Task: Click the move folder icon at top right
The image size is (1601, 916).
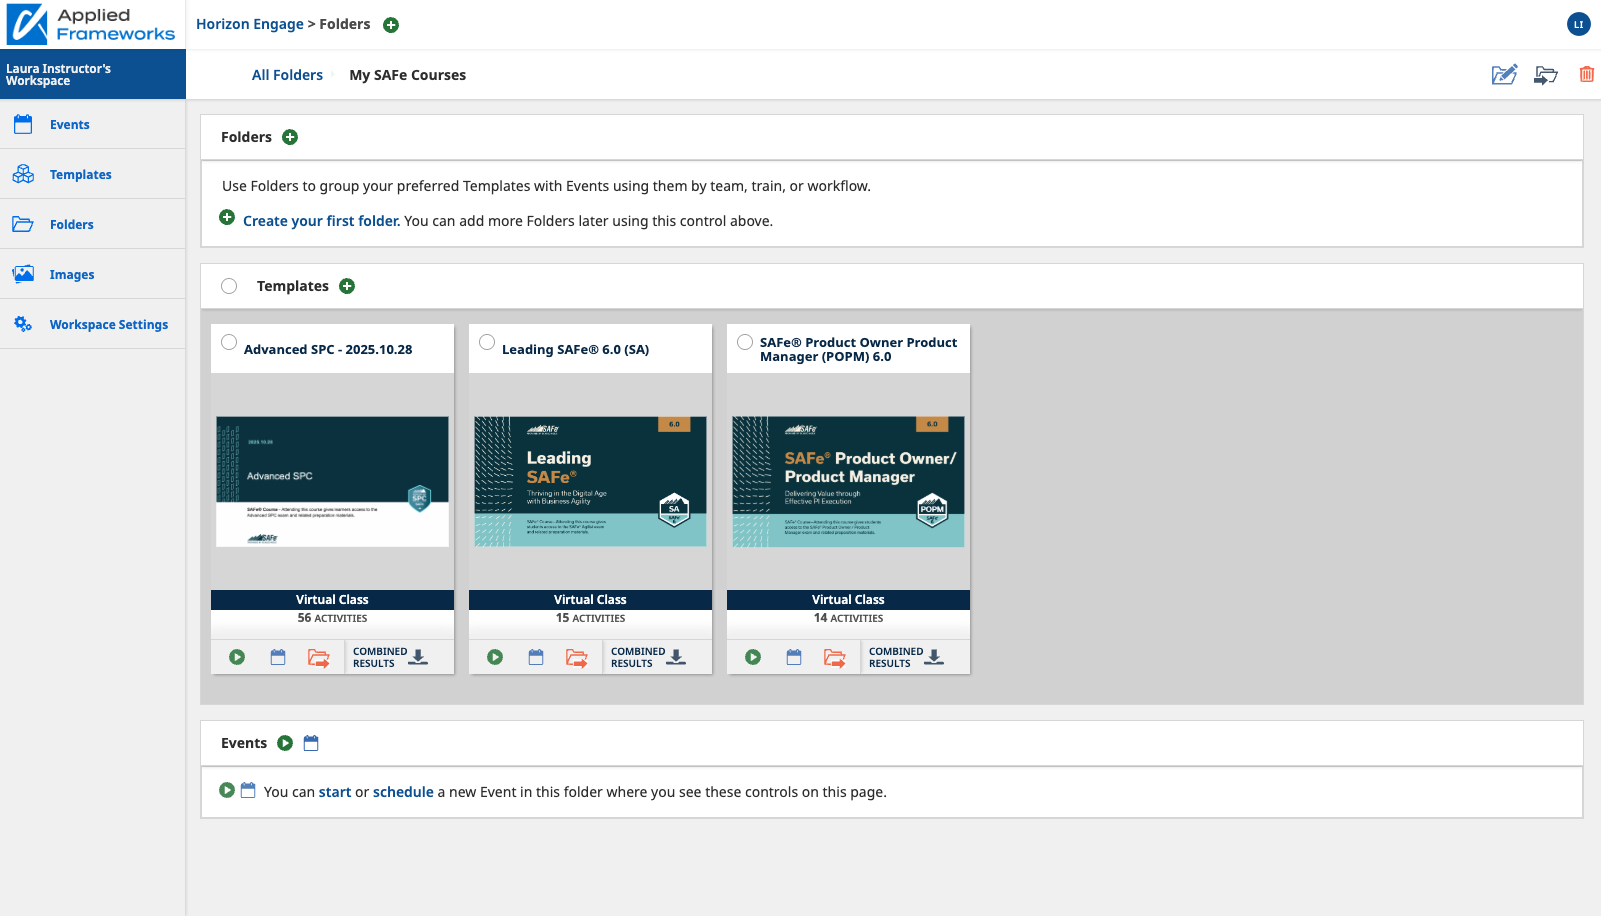Action: [1546, 75]
